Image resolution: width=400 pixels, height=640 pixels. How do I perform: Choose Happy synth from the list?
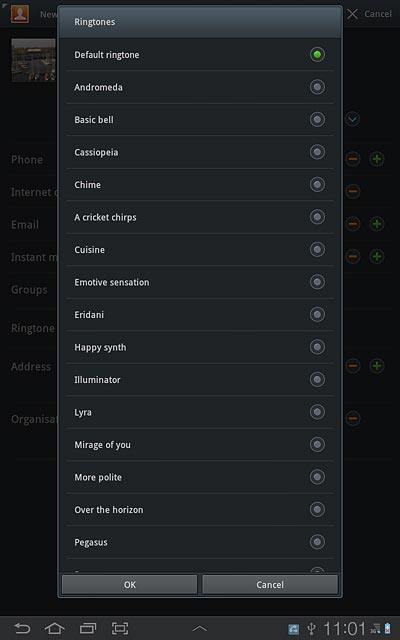[200, 347]
